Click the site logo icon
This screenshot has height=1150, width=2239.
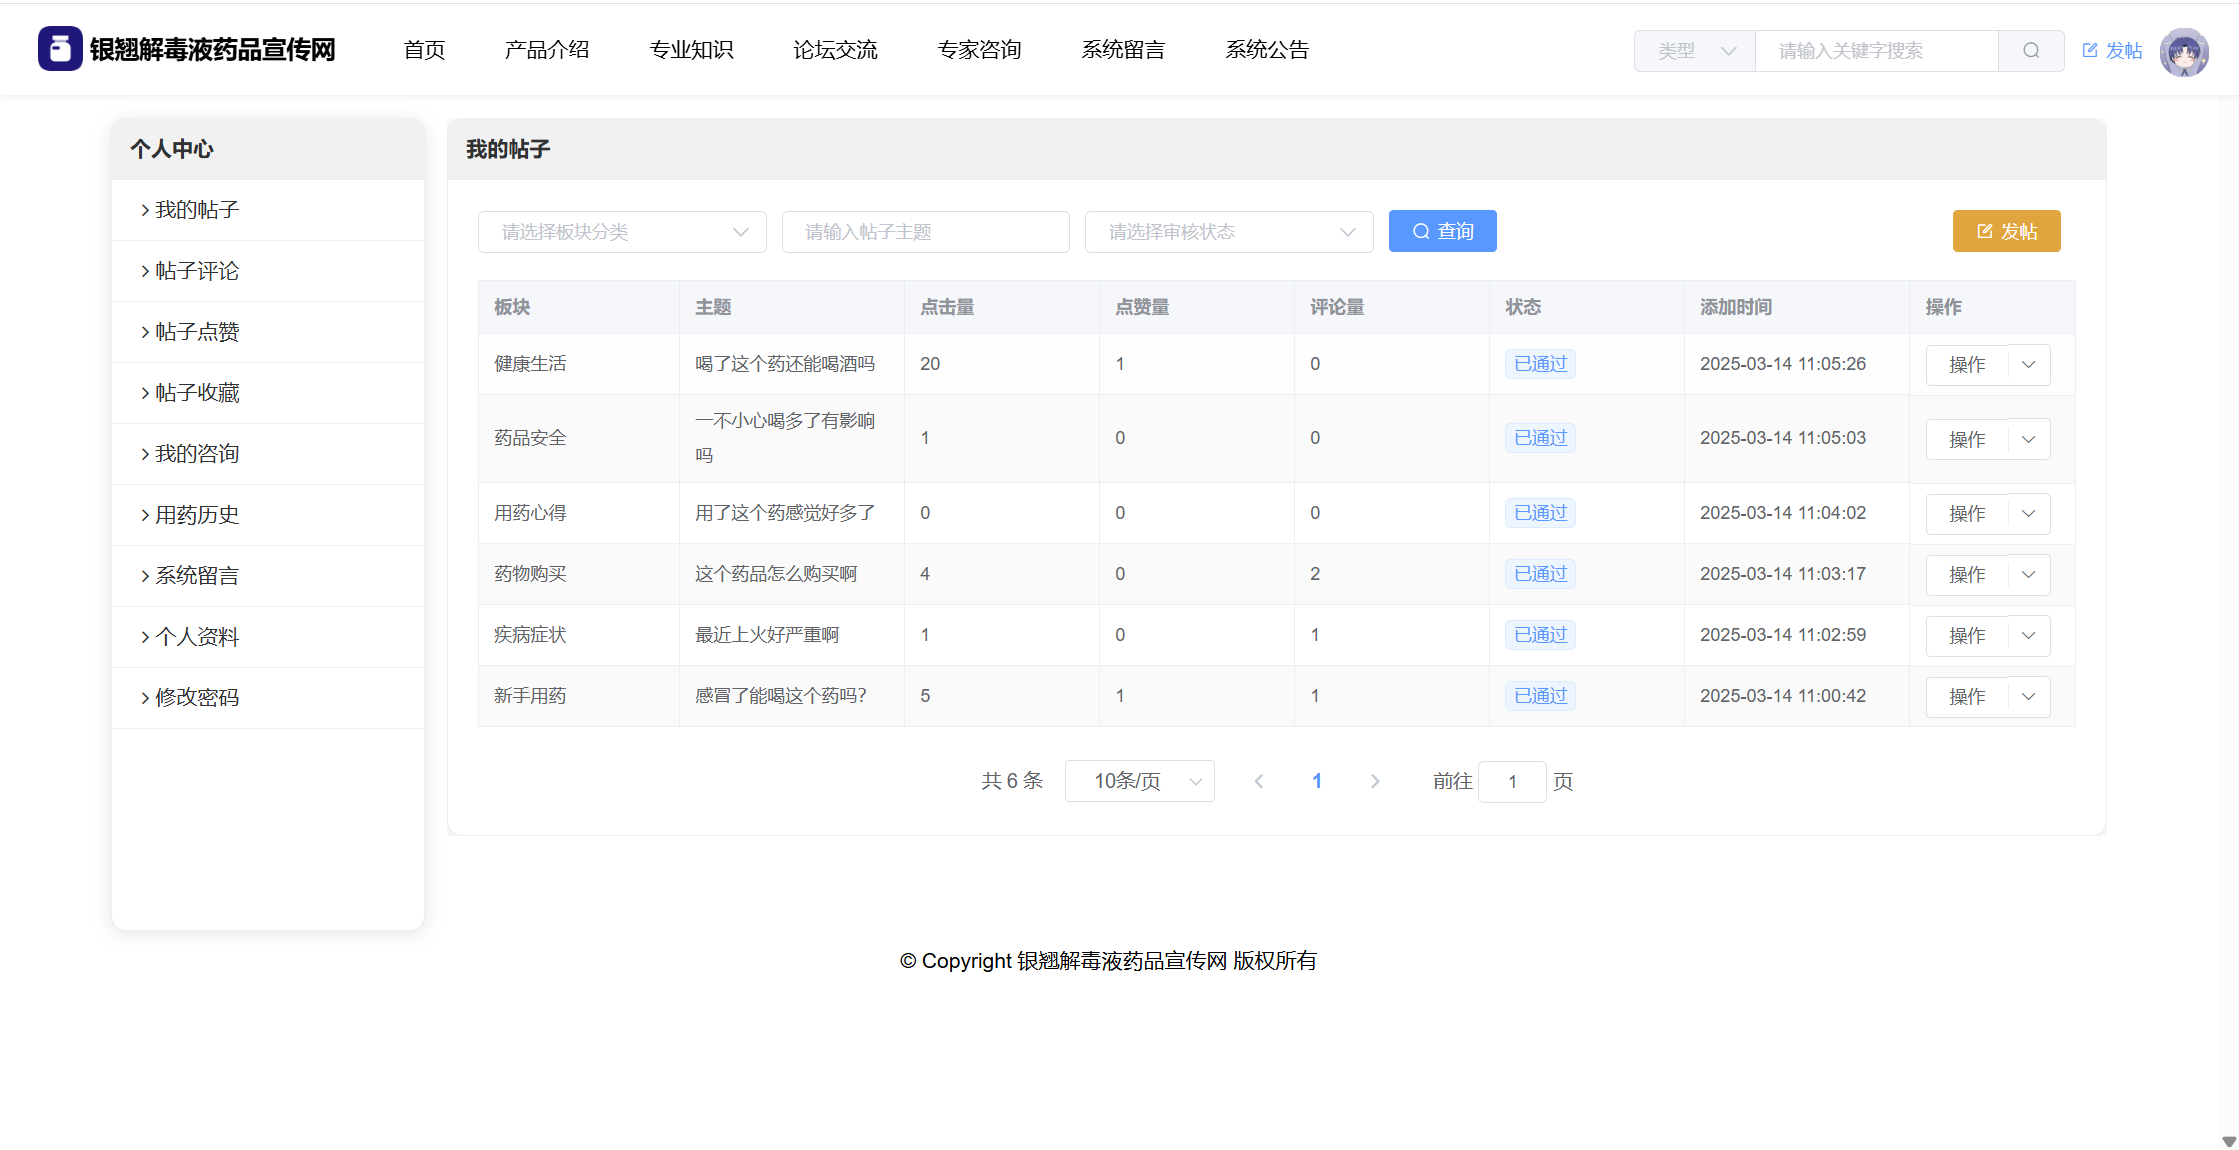[x=60, y=49]
